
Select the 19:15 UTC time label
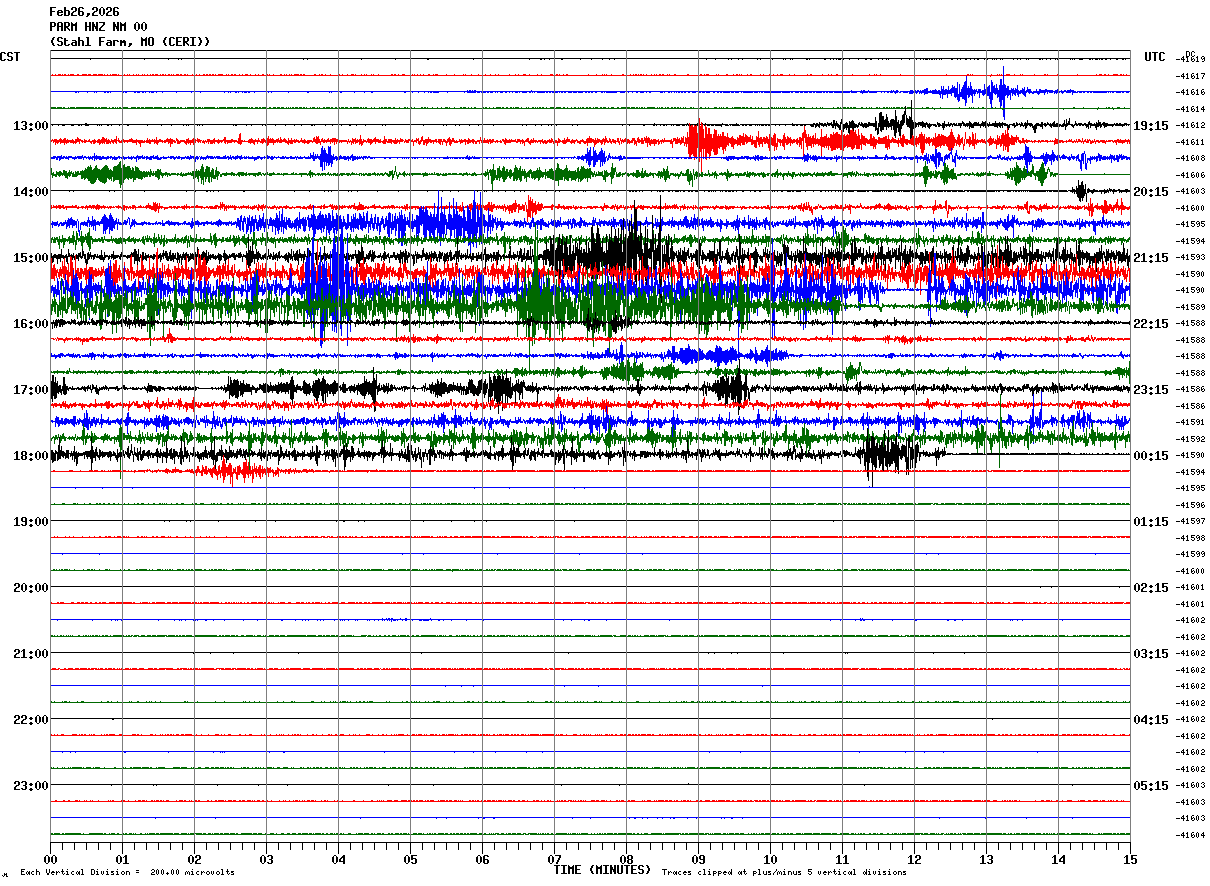(x=1150, y=126)
